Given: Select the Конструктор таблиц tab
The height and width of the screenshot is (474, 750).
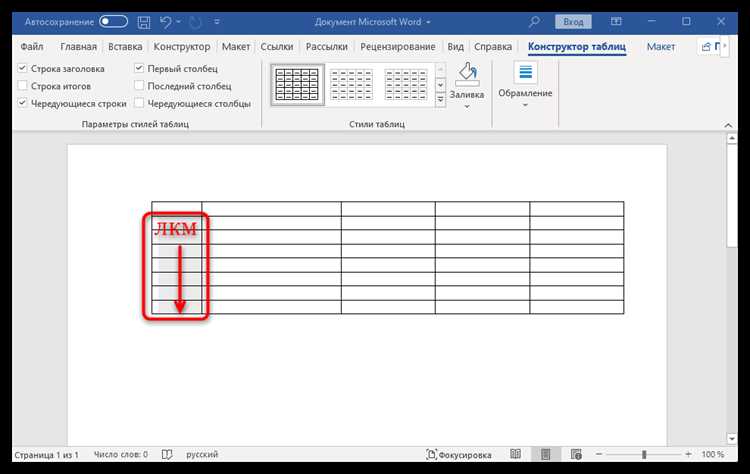Looking at the screenshot, I should pos(577,46).
